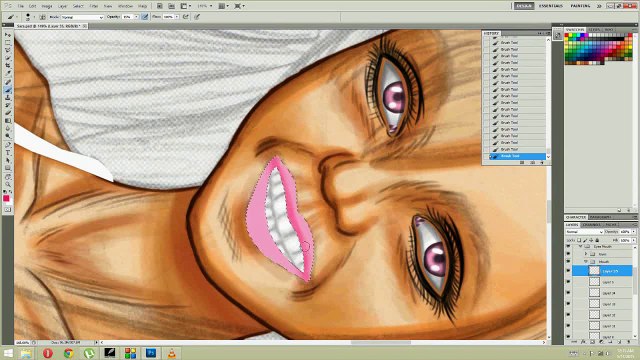Open uTorrent from the taskbar
640x360 pixels.
click(89, 353)
